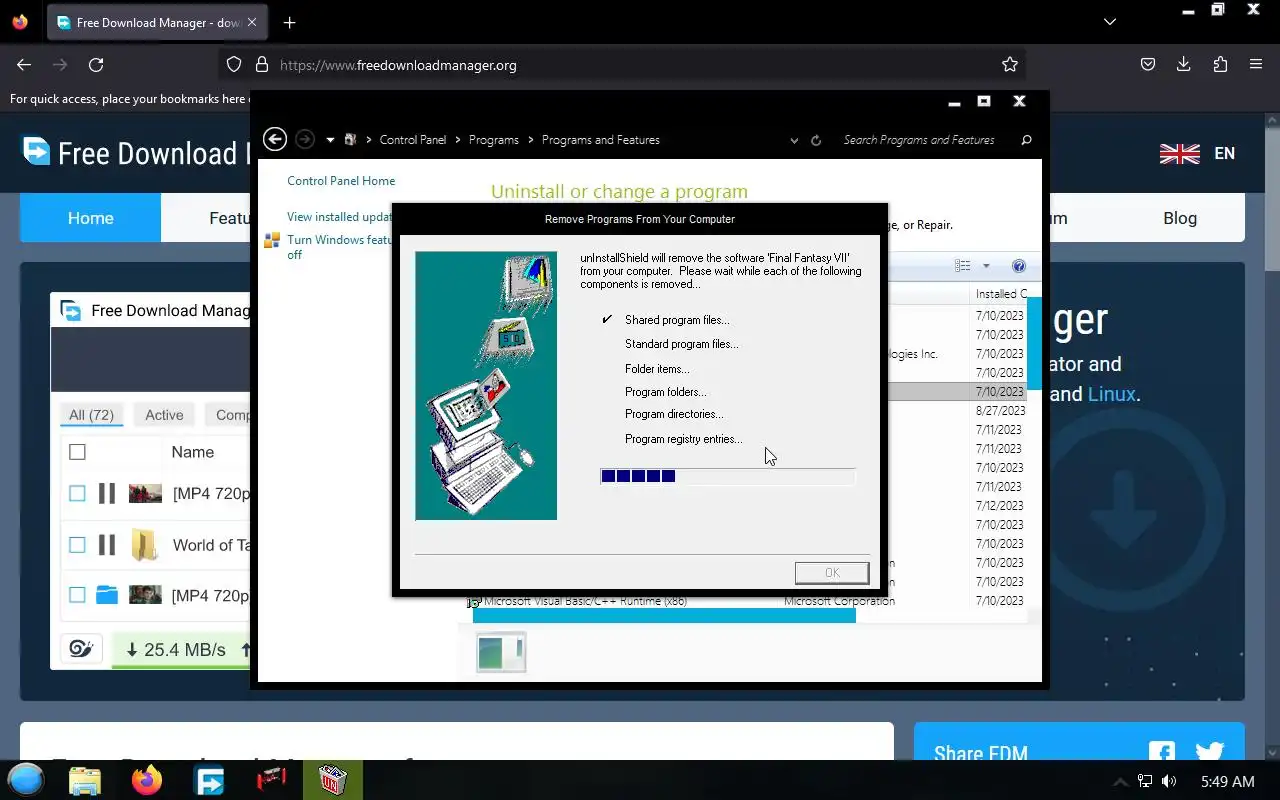Open Firefox extensions puzzle icon
Viewport: 1280px width, 800px height.
[x=1220, y=64]
